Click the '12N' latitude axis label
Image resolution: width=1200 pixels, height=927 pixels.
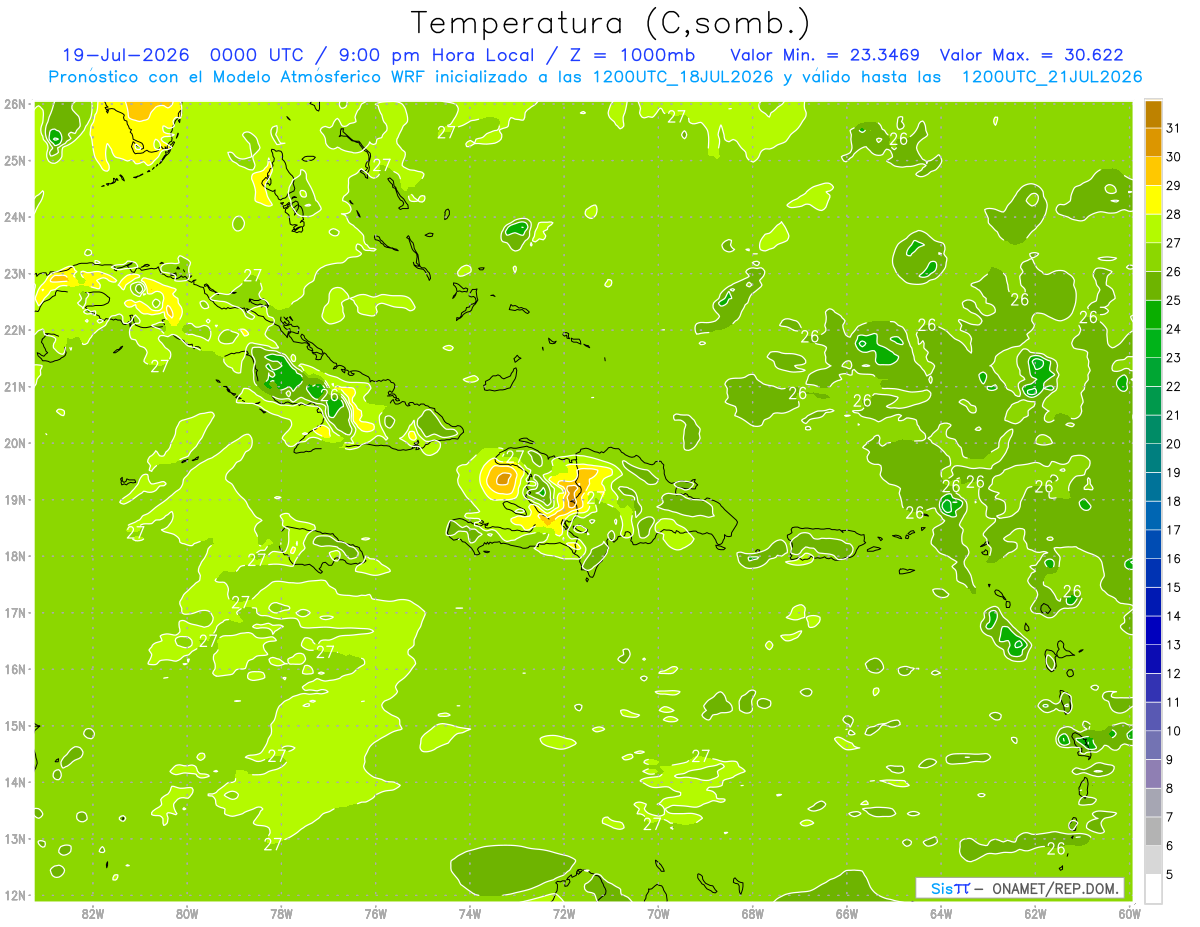[x=15, y=895]
